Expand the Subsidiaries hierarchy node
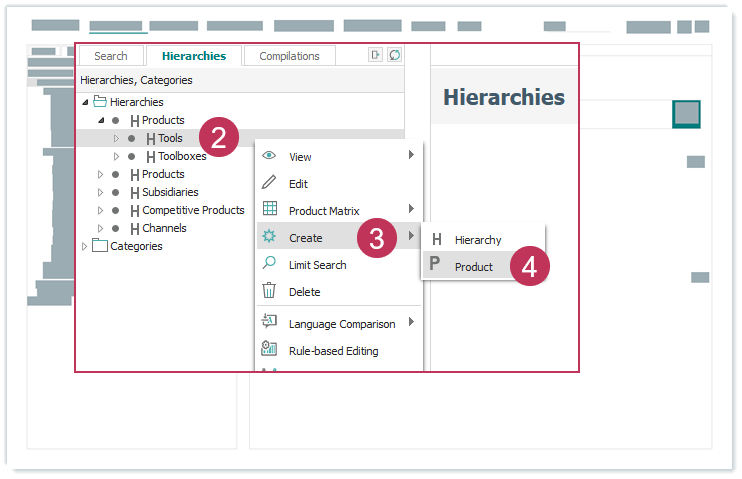This screenshot has height=479, width=742. point(100,192)
